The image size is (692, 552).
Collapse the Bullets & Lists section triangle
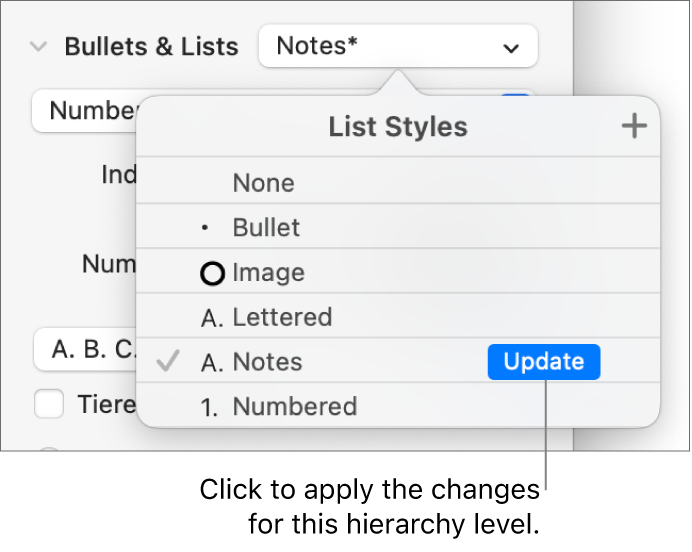point(39,47)
